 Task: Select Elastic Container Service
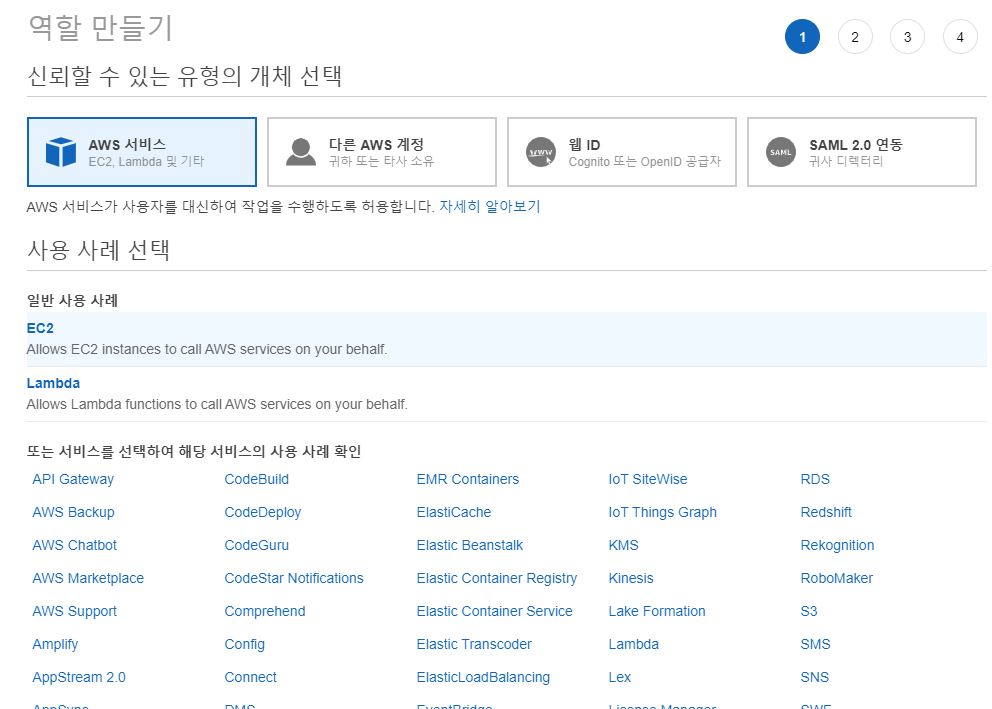click(x=494, y=611)
